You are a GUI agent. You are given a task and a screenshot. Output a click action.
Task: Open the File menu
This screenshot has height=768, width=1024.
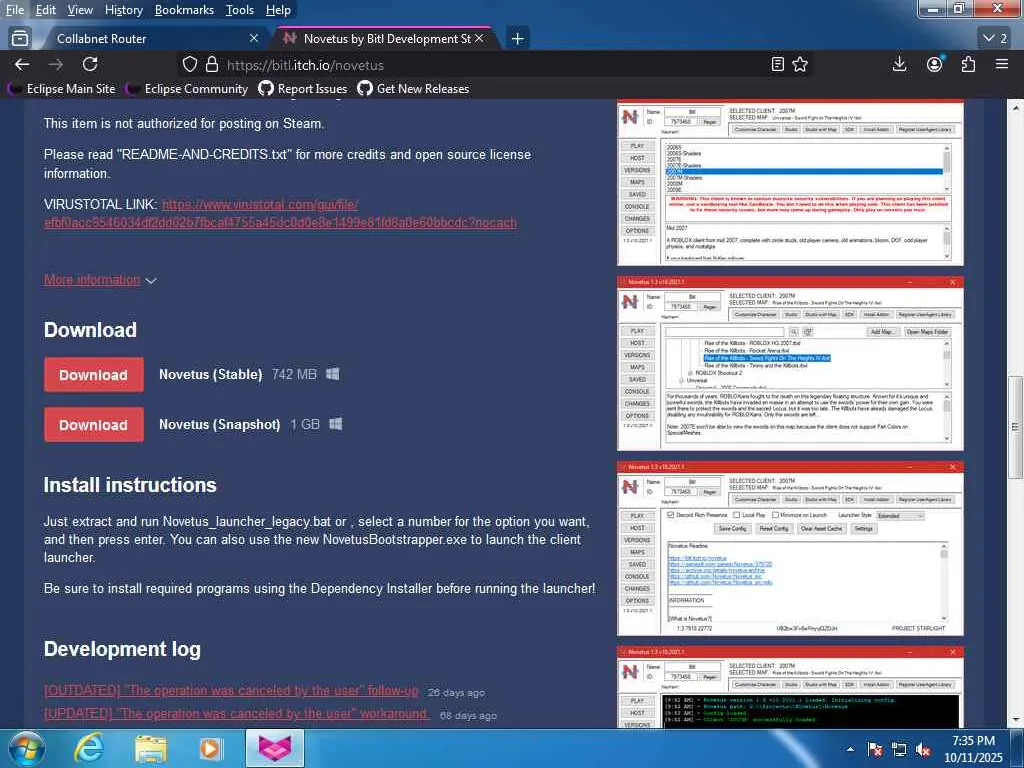[x=14, y=10]
